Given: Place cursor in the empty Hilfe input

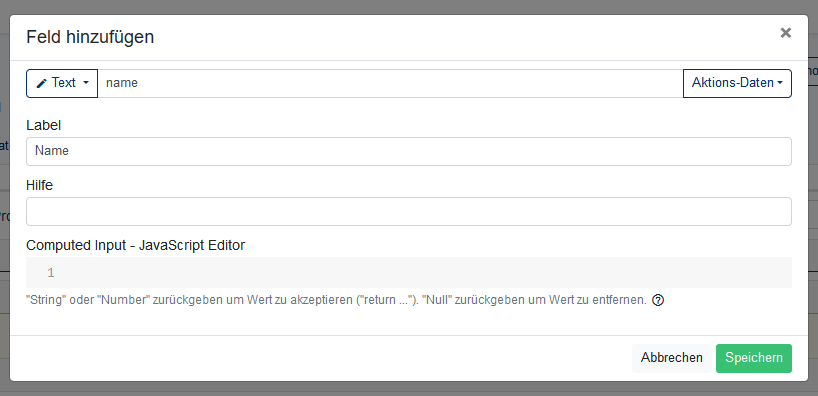Looking at the screenshot, I should (x=409, y=211).
